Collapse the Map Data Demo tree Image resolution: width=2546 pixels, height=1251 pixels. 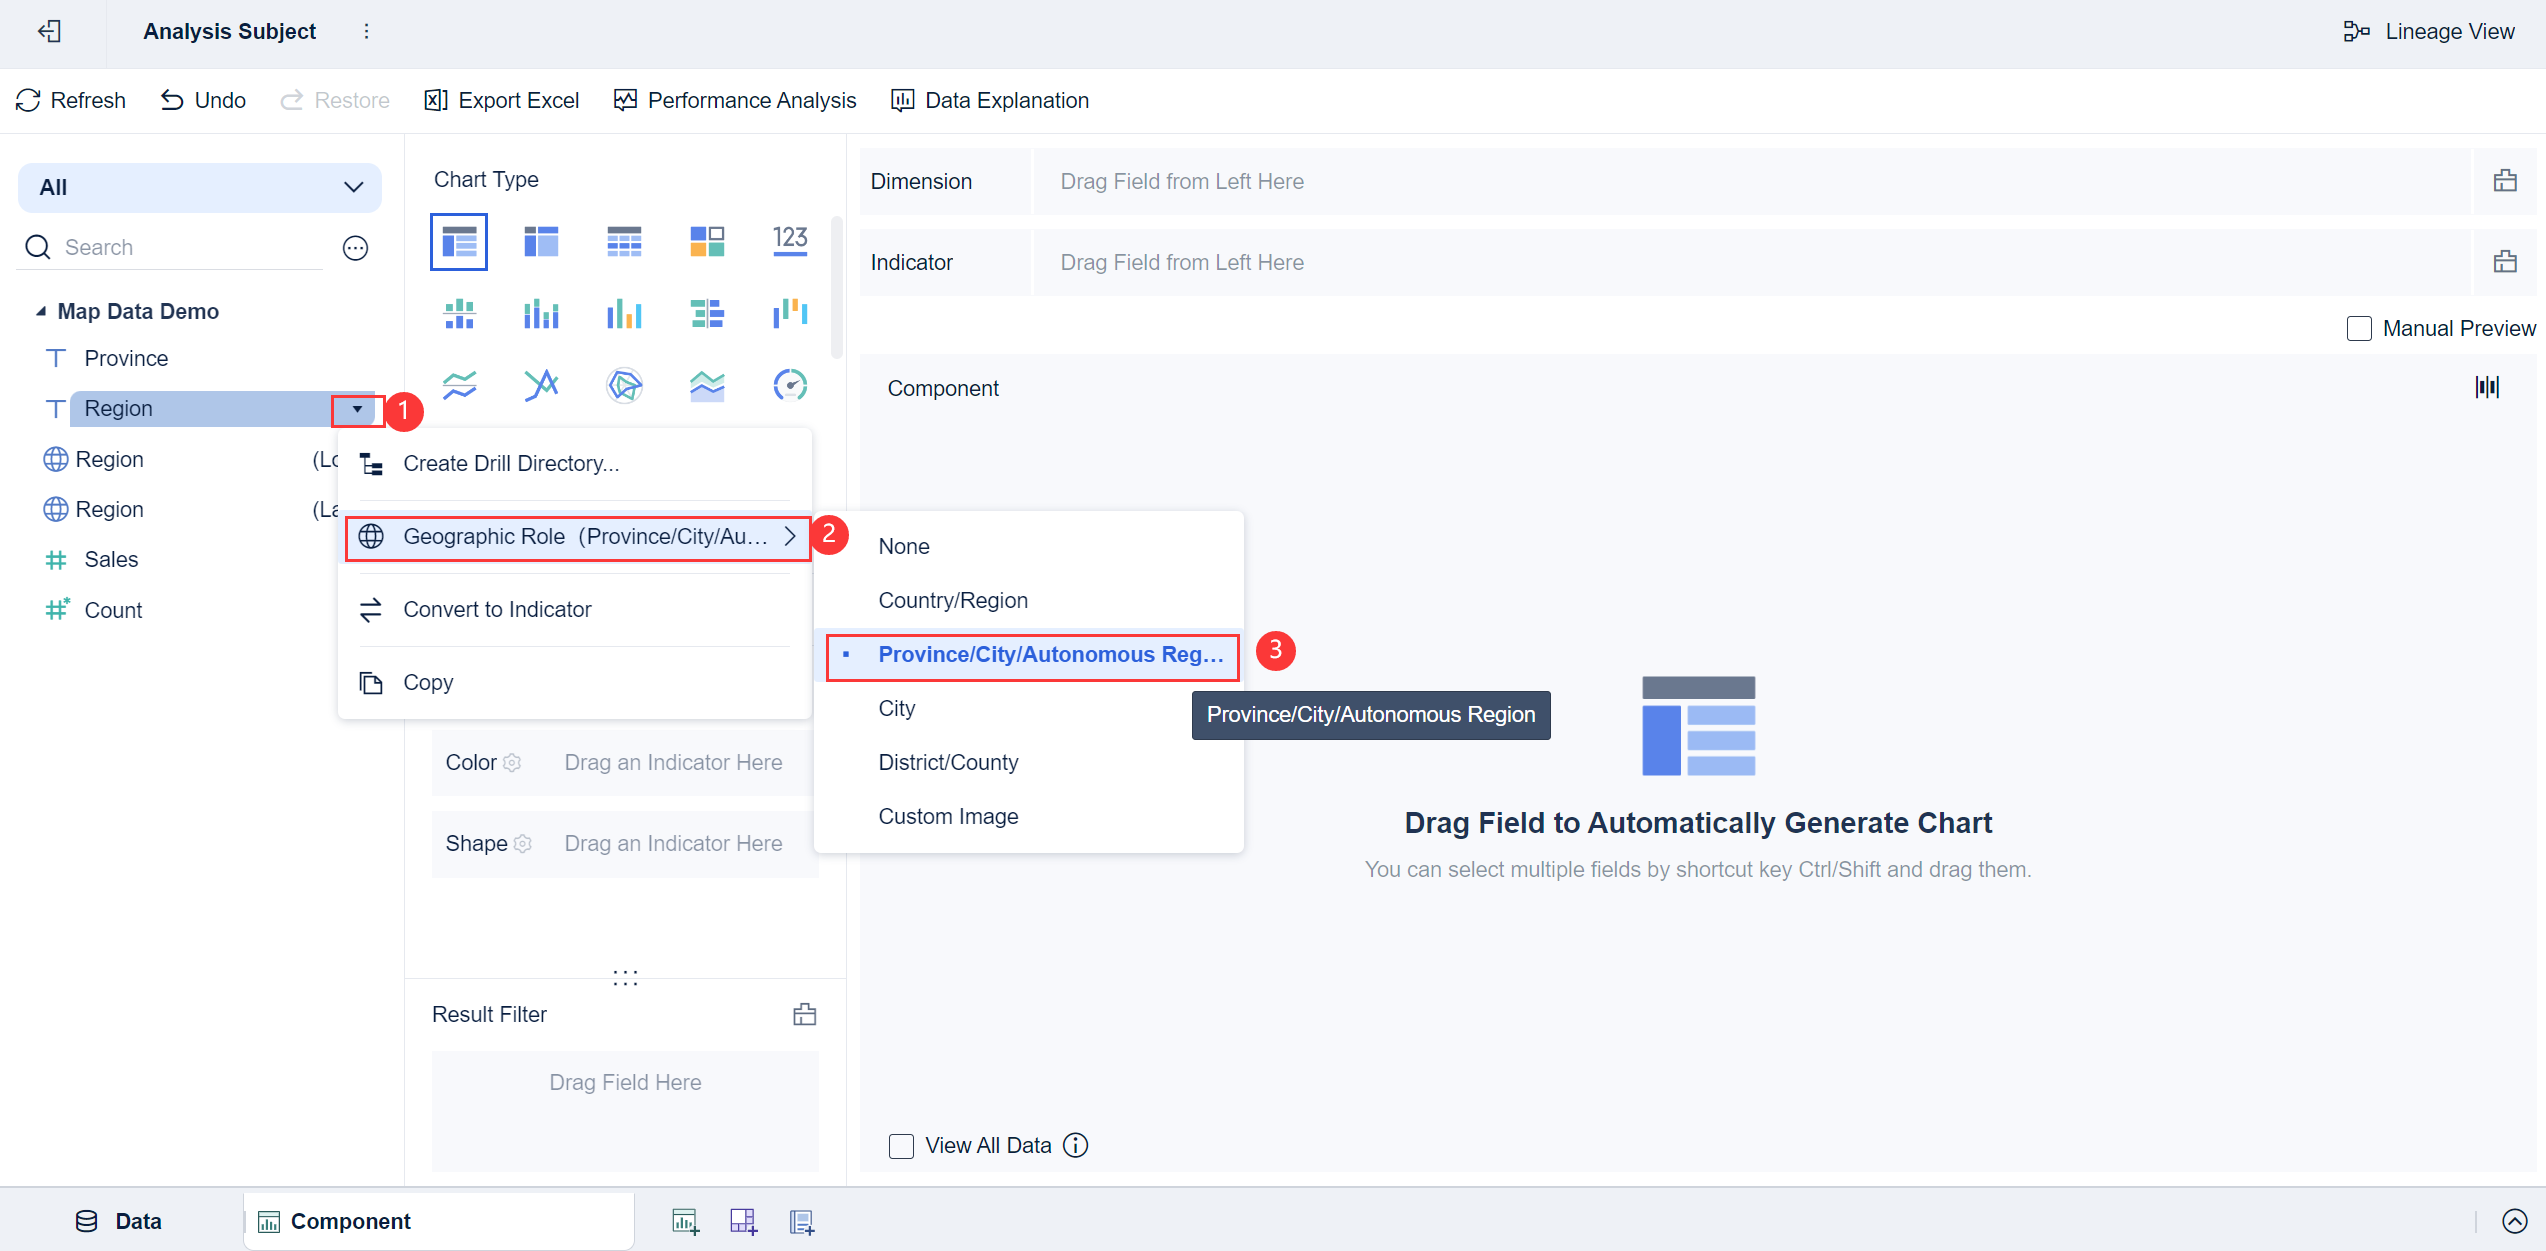tap(41, 311)
